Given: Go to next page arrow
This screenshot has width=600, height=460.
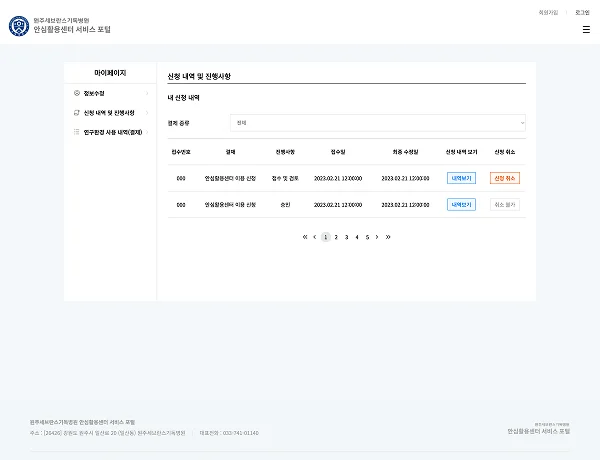Looking at the screenshot, I should coord(377,237).
